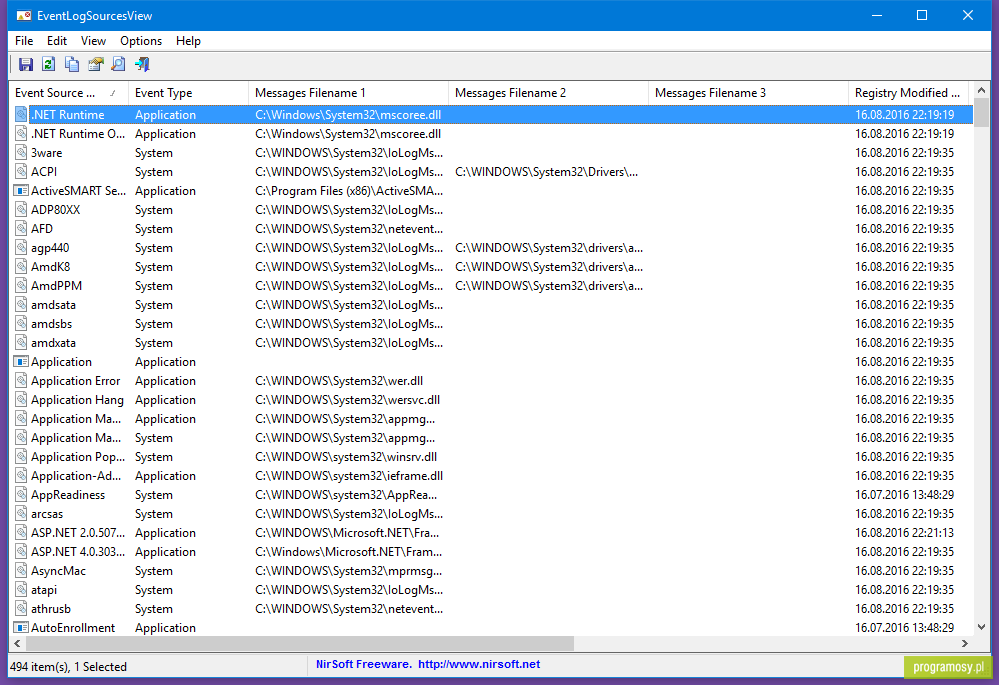Click the vertical scrollbar up arrow
999x685 pixels.
click(x=981, y=91)
